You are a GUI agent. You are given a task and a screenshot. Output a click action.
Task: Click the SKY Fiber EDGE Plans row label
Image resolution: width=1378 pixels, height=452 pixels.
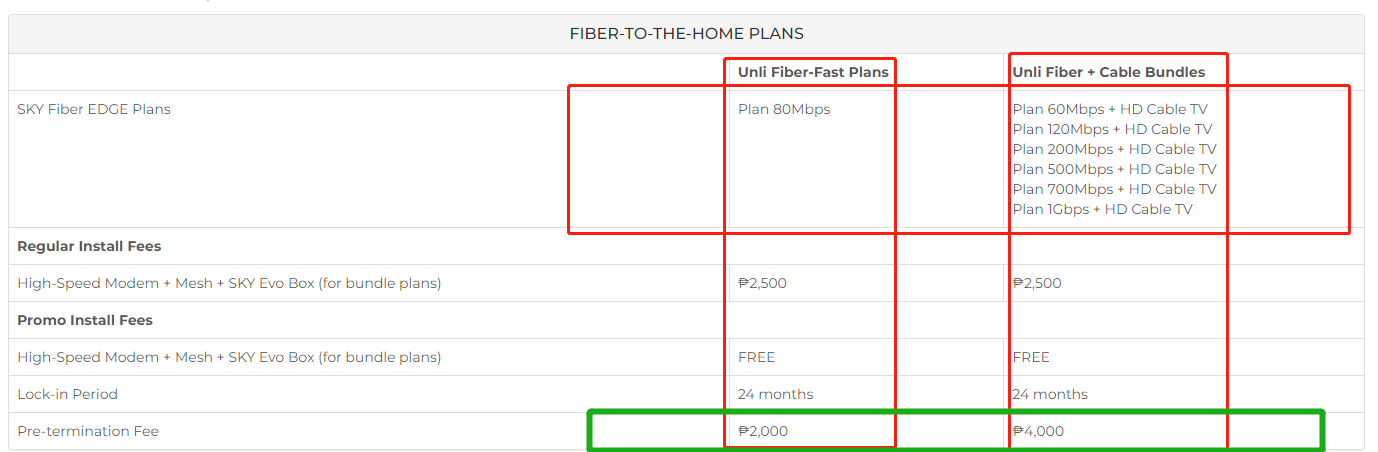point(94,109)
